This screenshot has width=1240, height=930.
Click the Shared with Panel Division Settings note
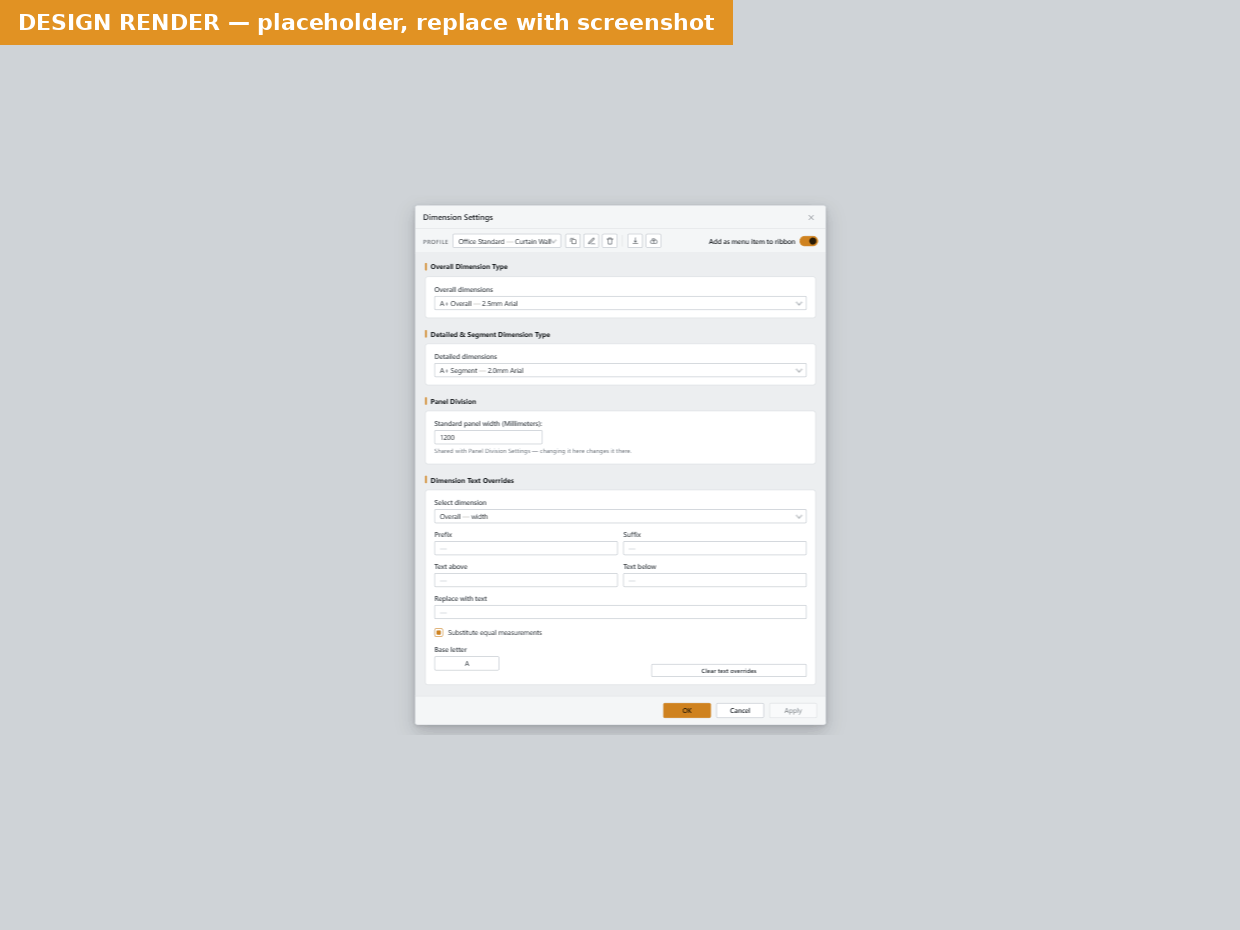(x=533, y=451)
